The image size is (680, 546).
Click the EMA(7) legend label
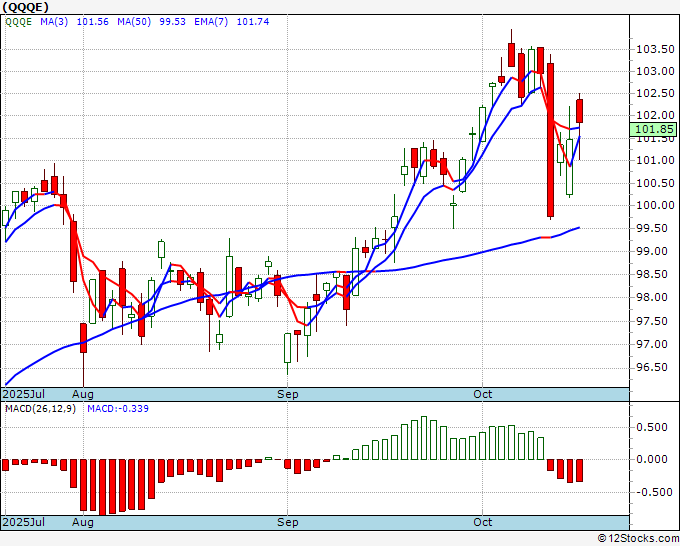(x=211, y=22)
